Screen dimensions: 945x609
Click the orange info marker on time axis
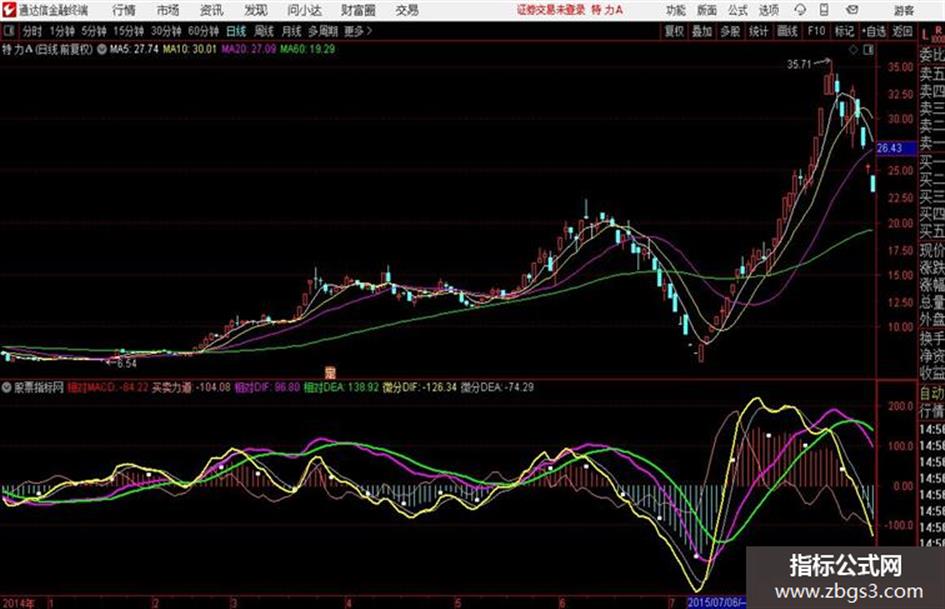(330, 372)
